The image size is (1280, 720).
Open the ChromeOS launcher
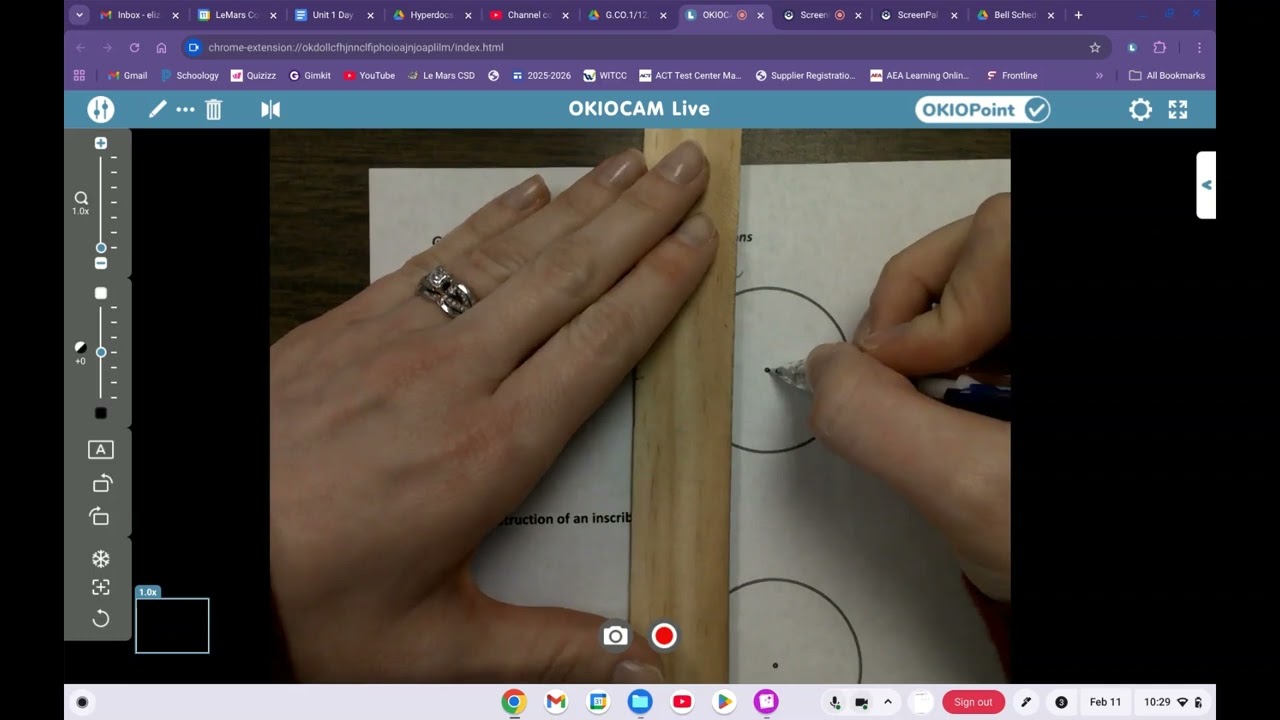pyautogui.click(x=82, y=702)
